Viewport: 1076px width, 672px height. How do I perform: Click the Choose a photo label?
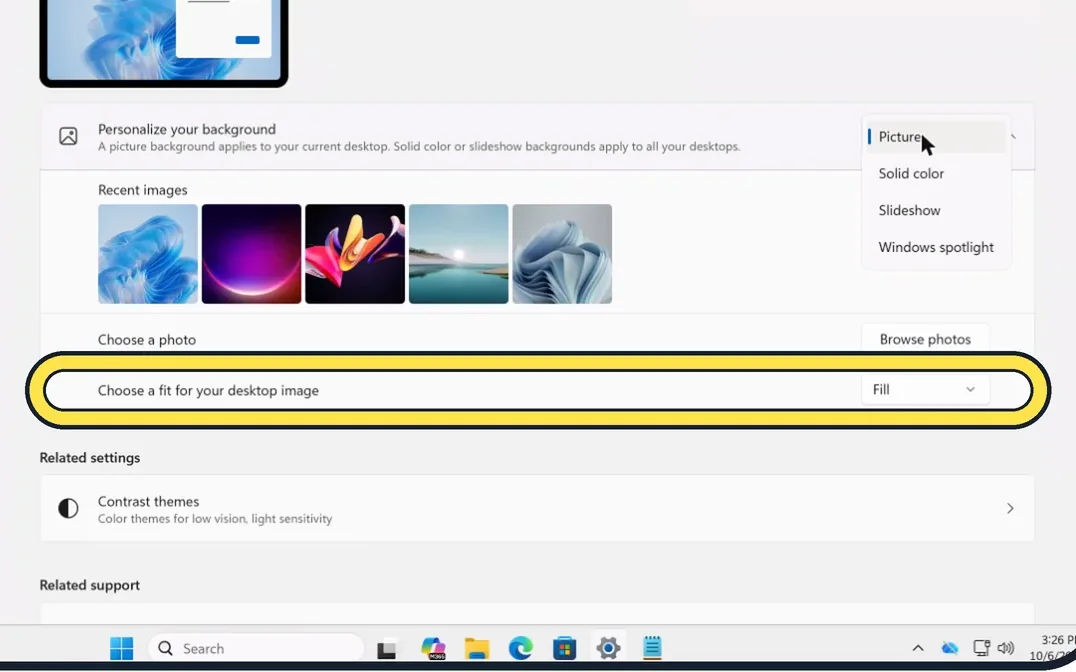tap(147, 340)
